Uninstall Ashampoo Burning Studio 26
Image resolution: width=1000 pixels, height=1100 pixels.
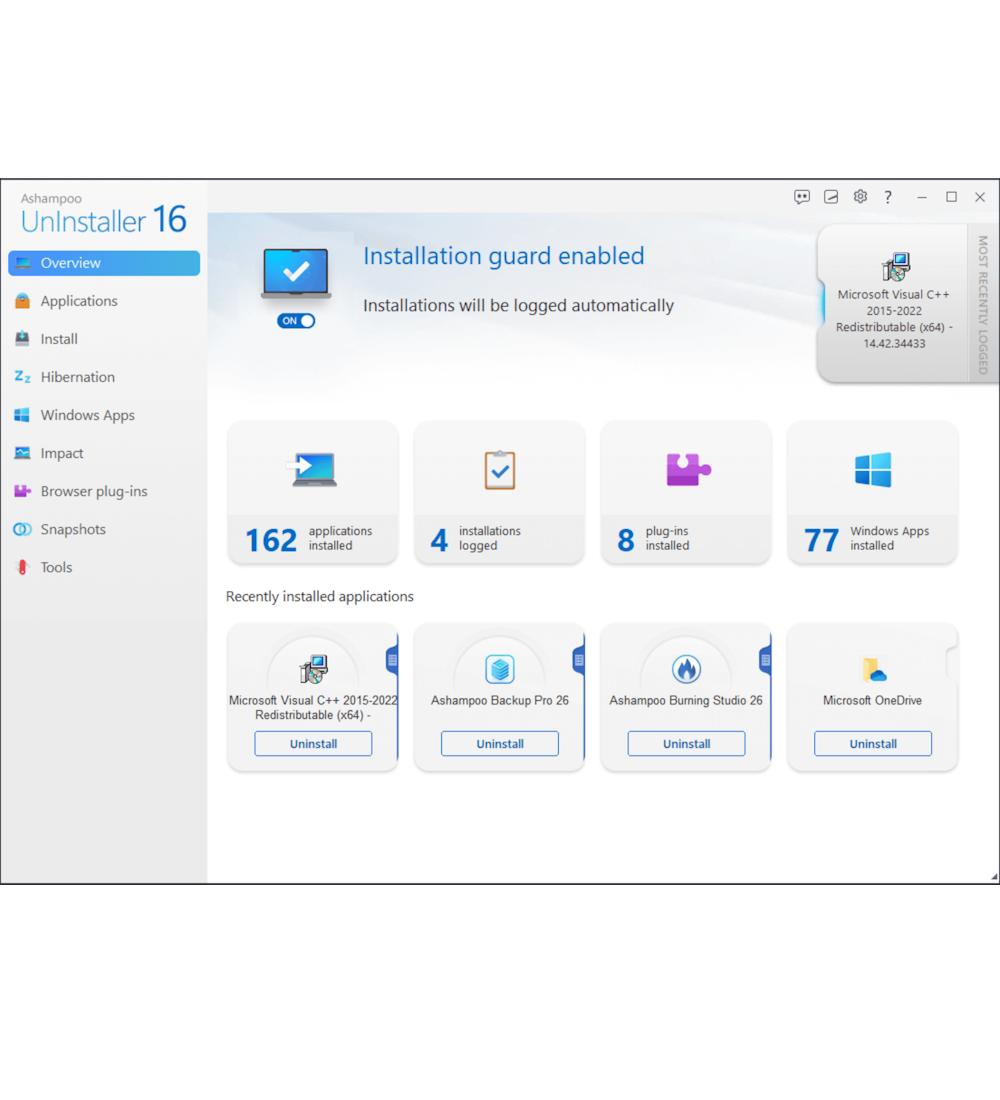point(686,744)
